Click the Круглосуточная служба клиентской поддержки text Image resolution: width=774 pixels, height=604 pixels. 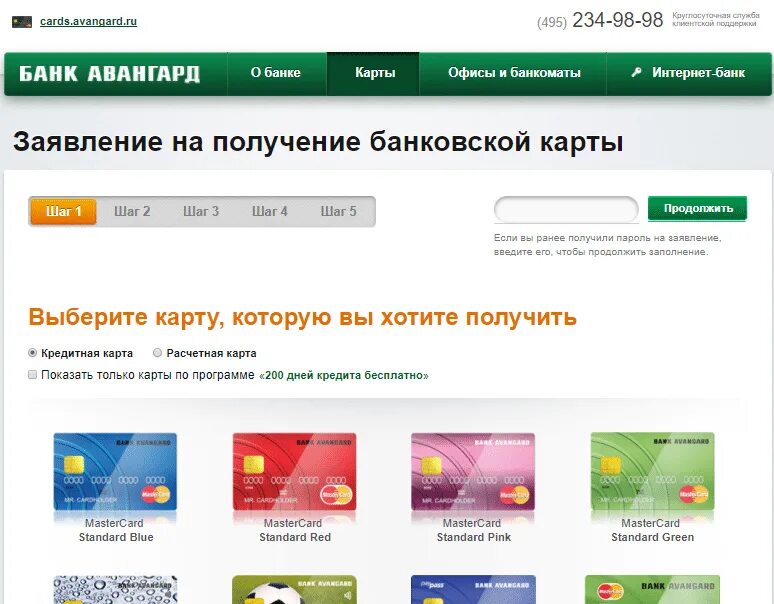tap(715, 20)
